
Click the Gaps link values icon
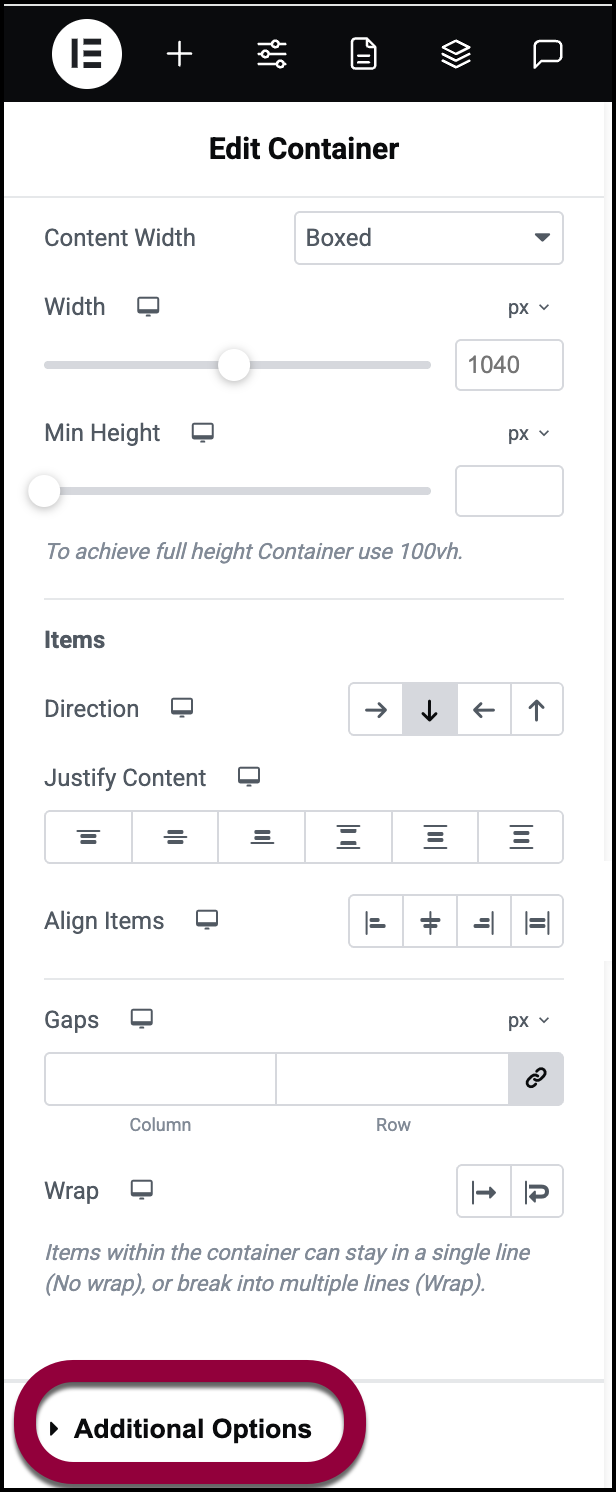tap(536, 1079)
